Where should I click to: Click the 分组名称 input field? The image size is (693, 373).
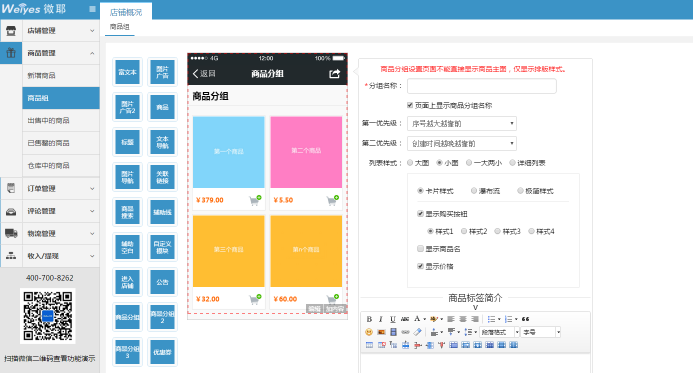482,86
